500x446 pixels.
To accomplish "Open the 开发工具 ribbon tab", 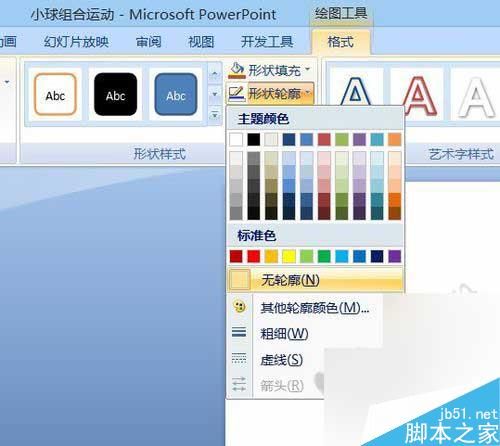I will (x=267, y=42).
